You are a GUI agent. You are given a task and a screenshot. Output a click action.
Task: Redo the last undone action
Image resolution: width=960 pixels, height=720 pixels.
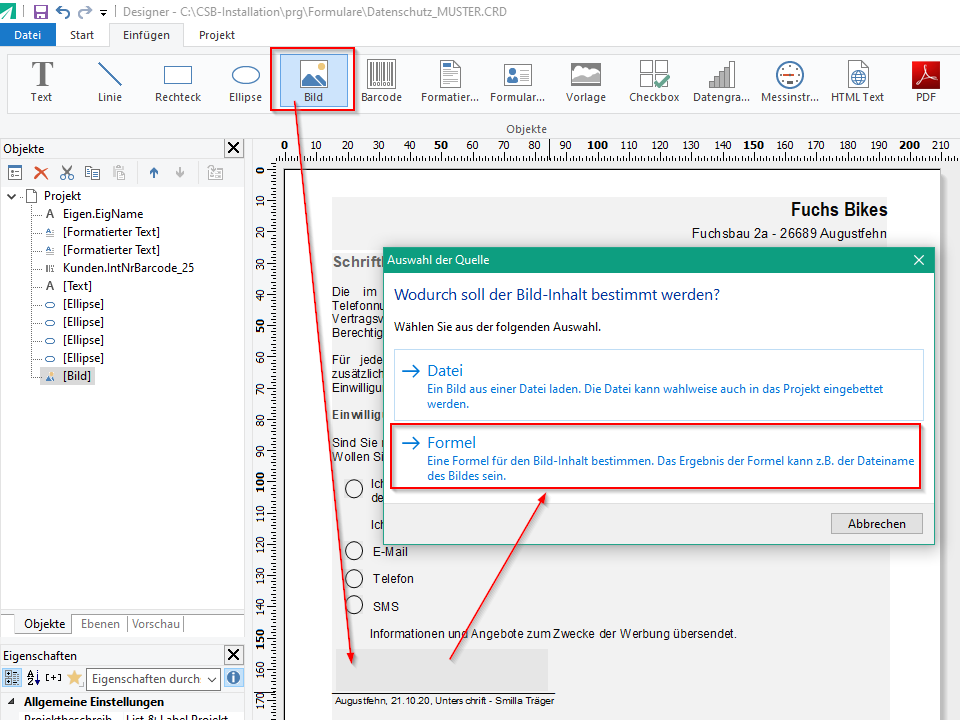click(84, 12)
